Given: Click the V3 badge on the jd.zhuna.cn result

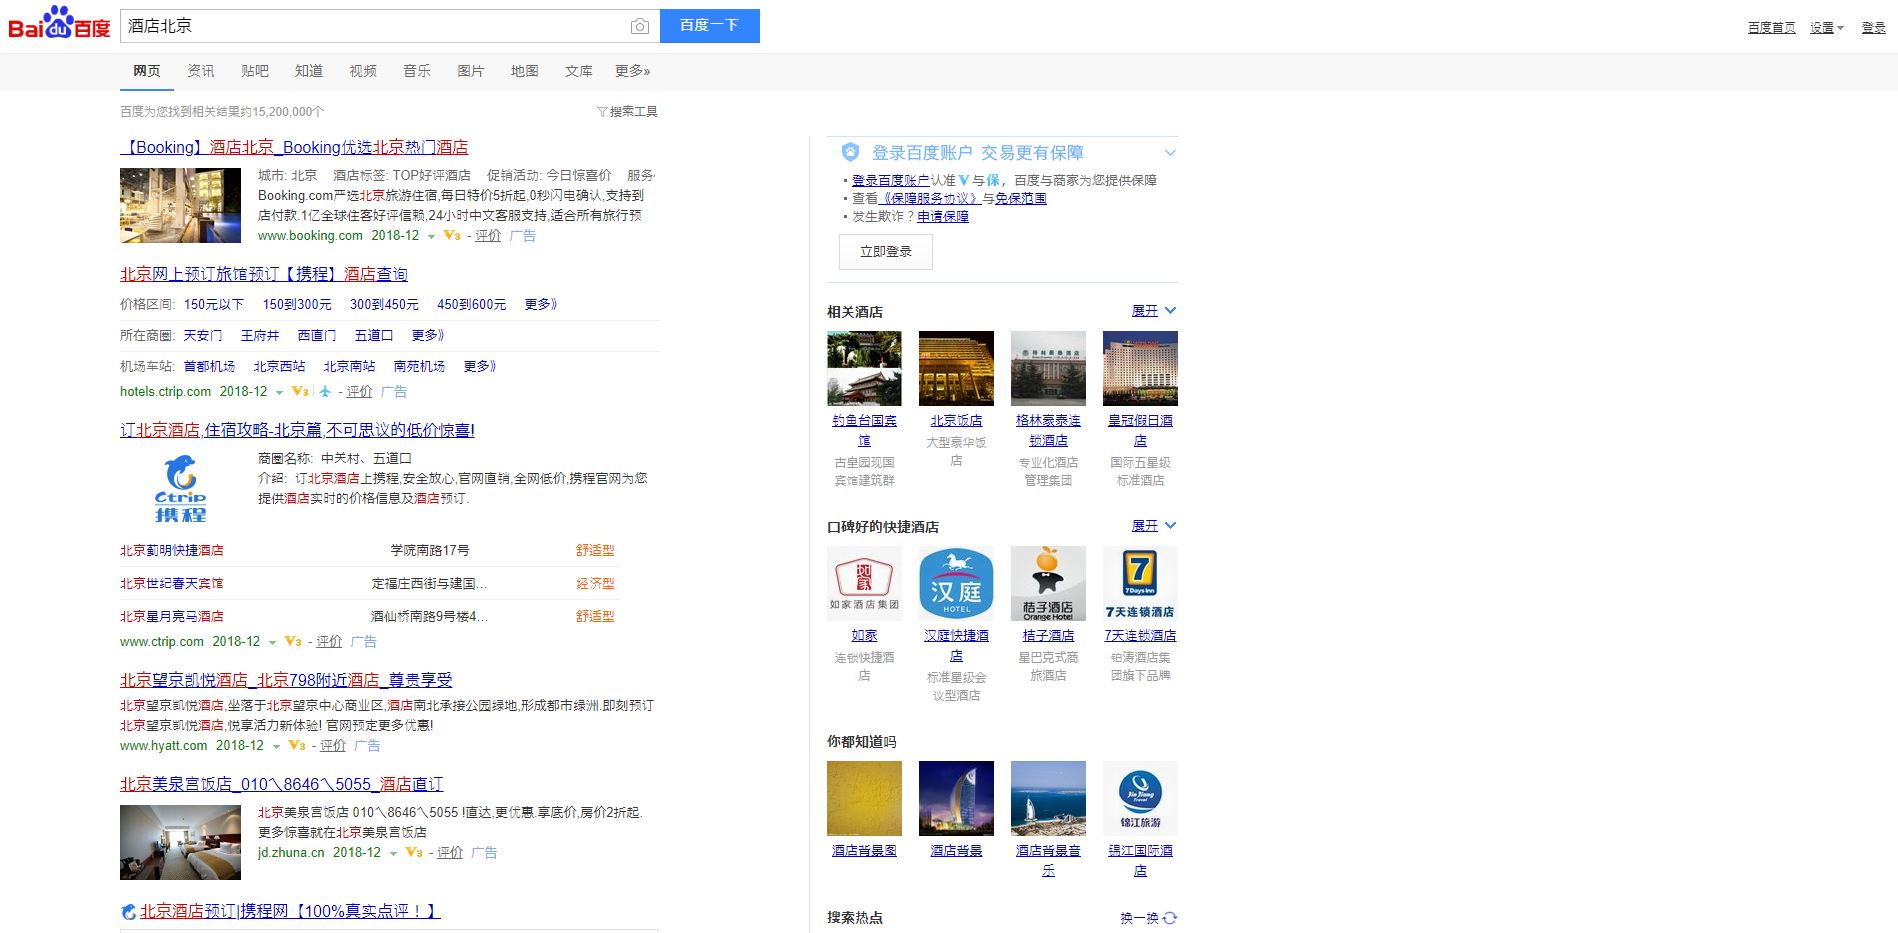Looking at the screenshot, I should pyautogui.click(x=414, y=853).
